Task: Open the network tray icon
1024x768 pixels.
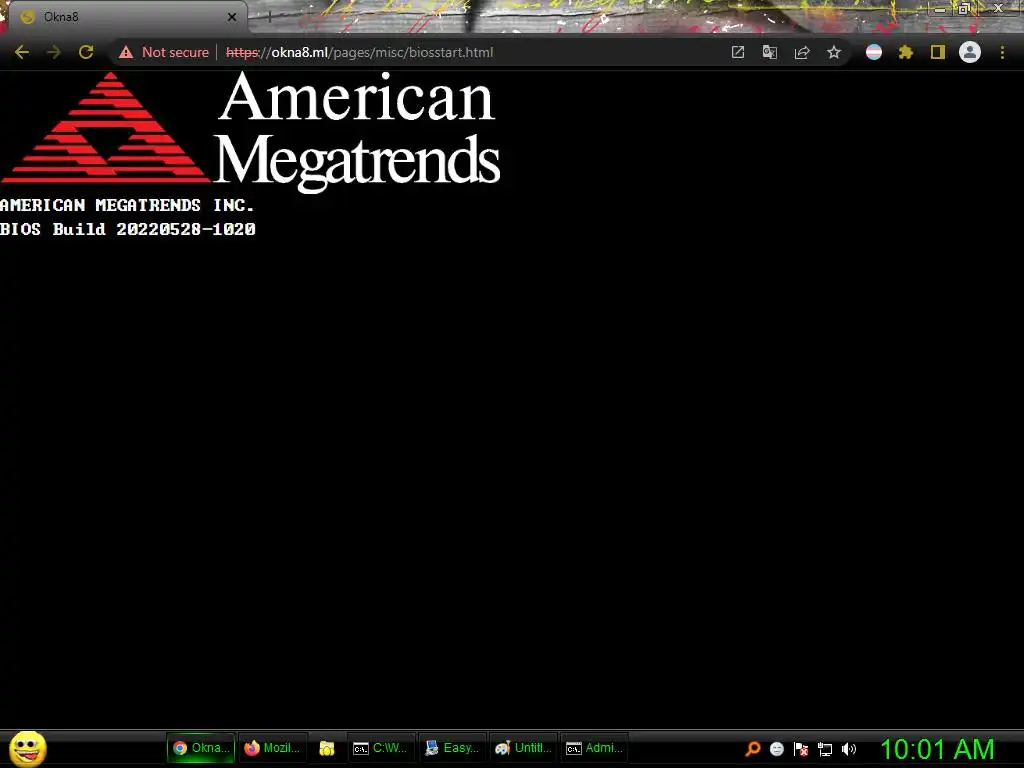Action: 825,749
